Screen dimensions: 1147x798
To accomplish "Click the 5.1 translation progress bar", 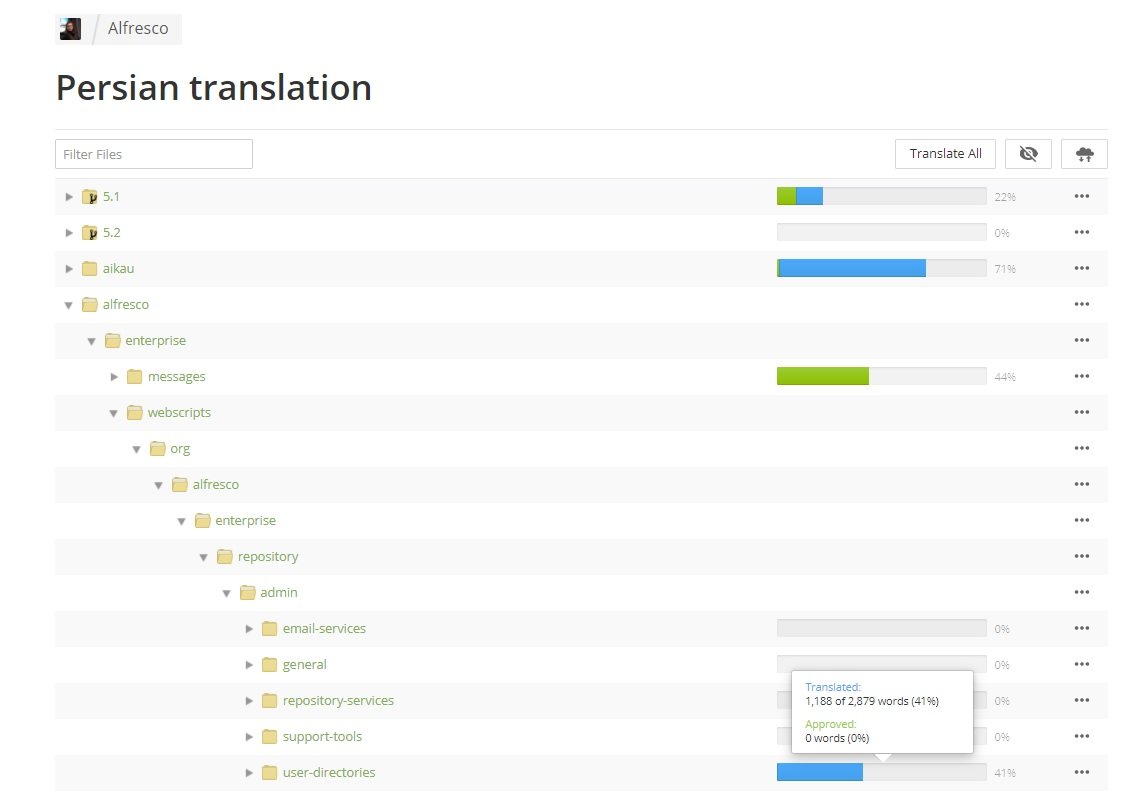I will (x=881, y=196).
